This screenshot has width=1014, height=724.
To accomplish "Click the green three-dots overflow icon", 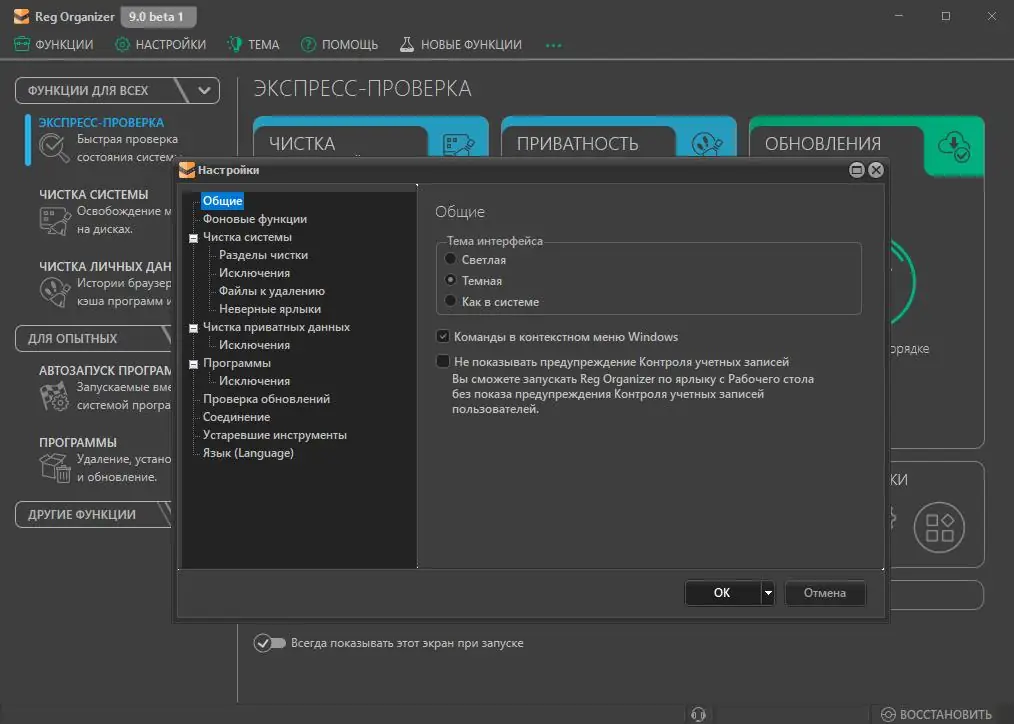I will coord(554,45).
